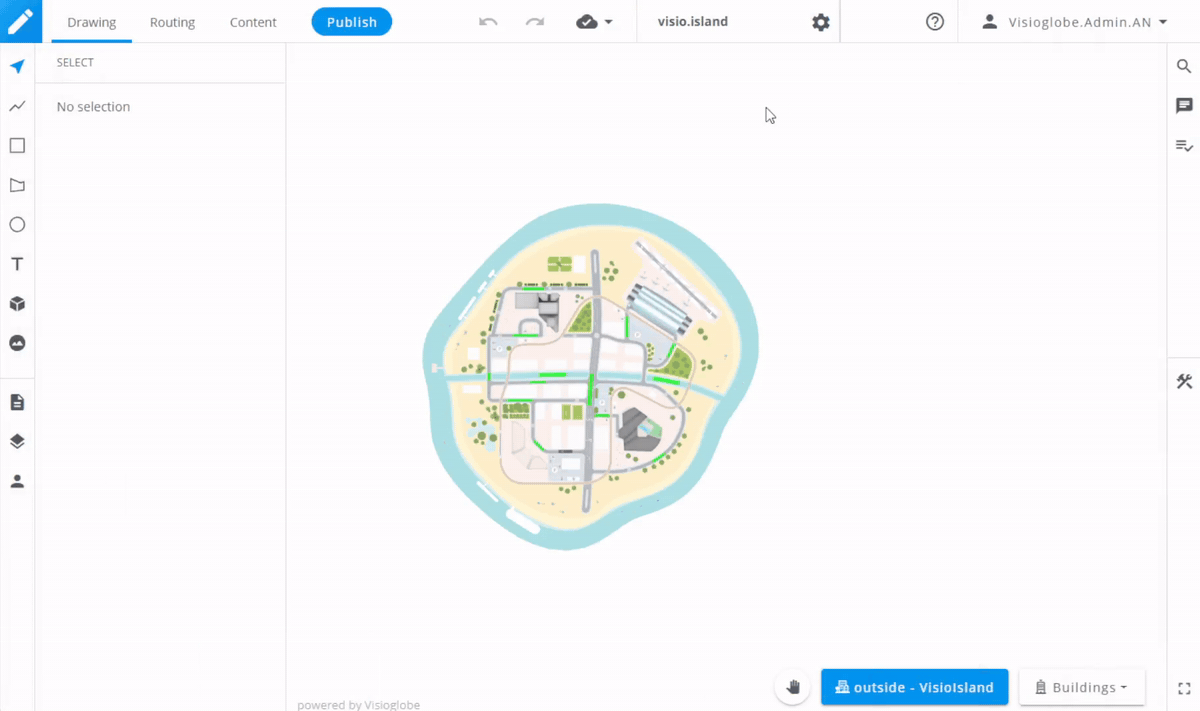Toggle the hand pan mode button
1200x711 pixels.
point(793,687)
